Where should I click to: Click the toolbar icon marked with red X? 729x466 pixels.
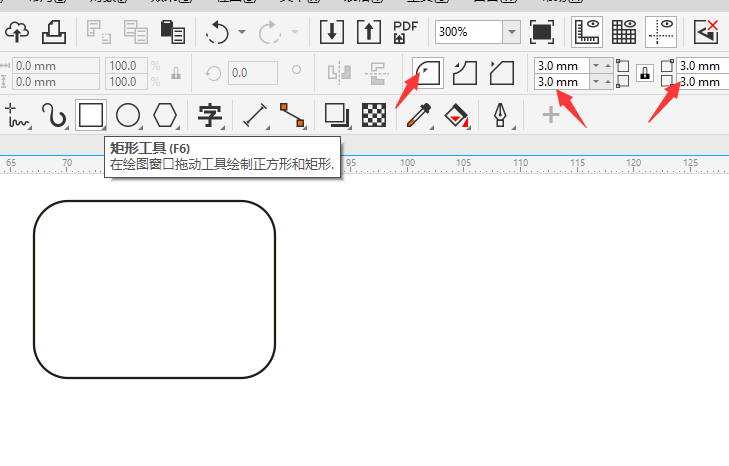706,32
